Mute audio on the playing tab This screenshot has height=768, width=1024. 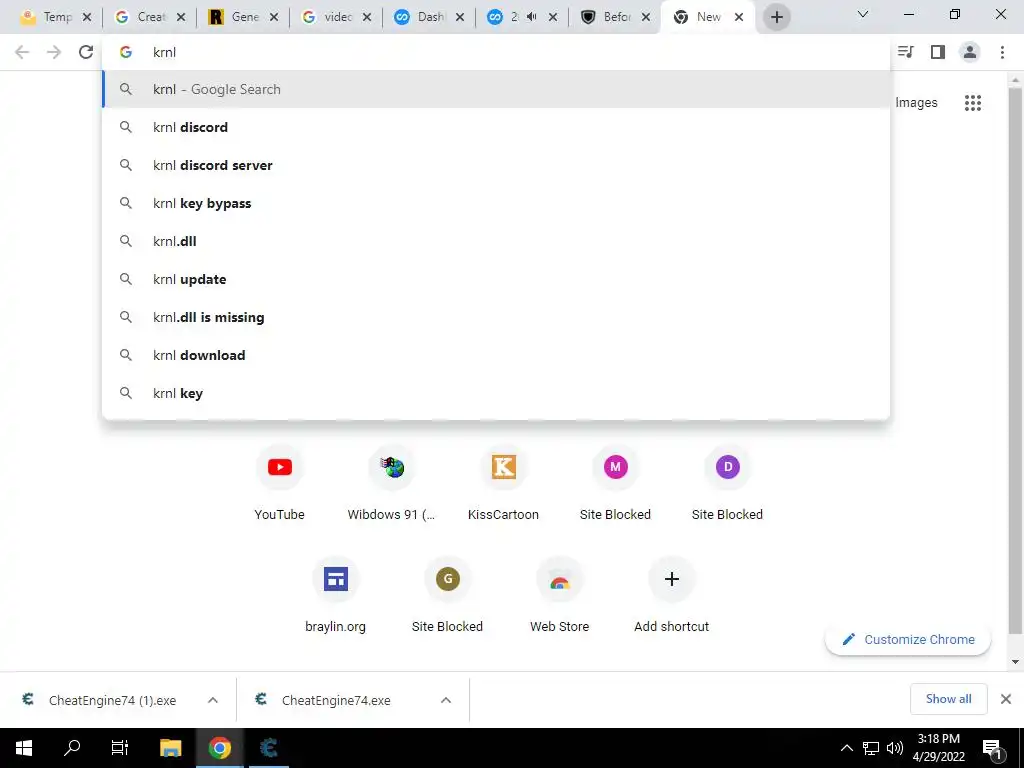tap(532, 17)
